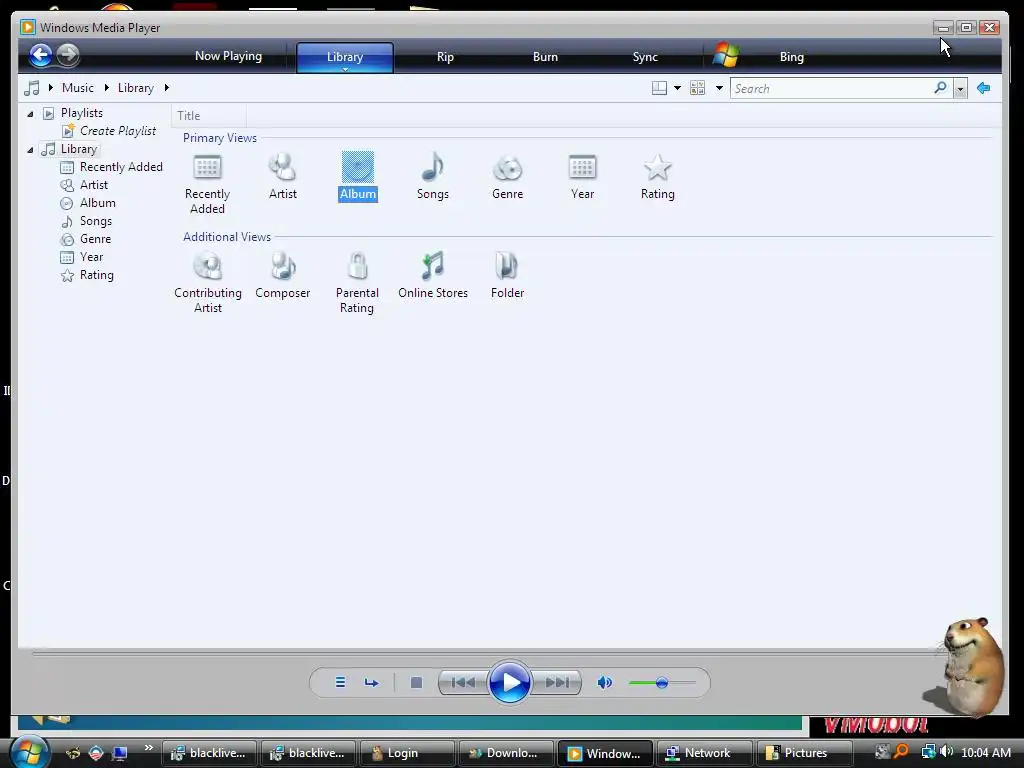Switch to the Now Playing tab

coord(229,56)
